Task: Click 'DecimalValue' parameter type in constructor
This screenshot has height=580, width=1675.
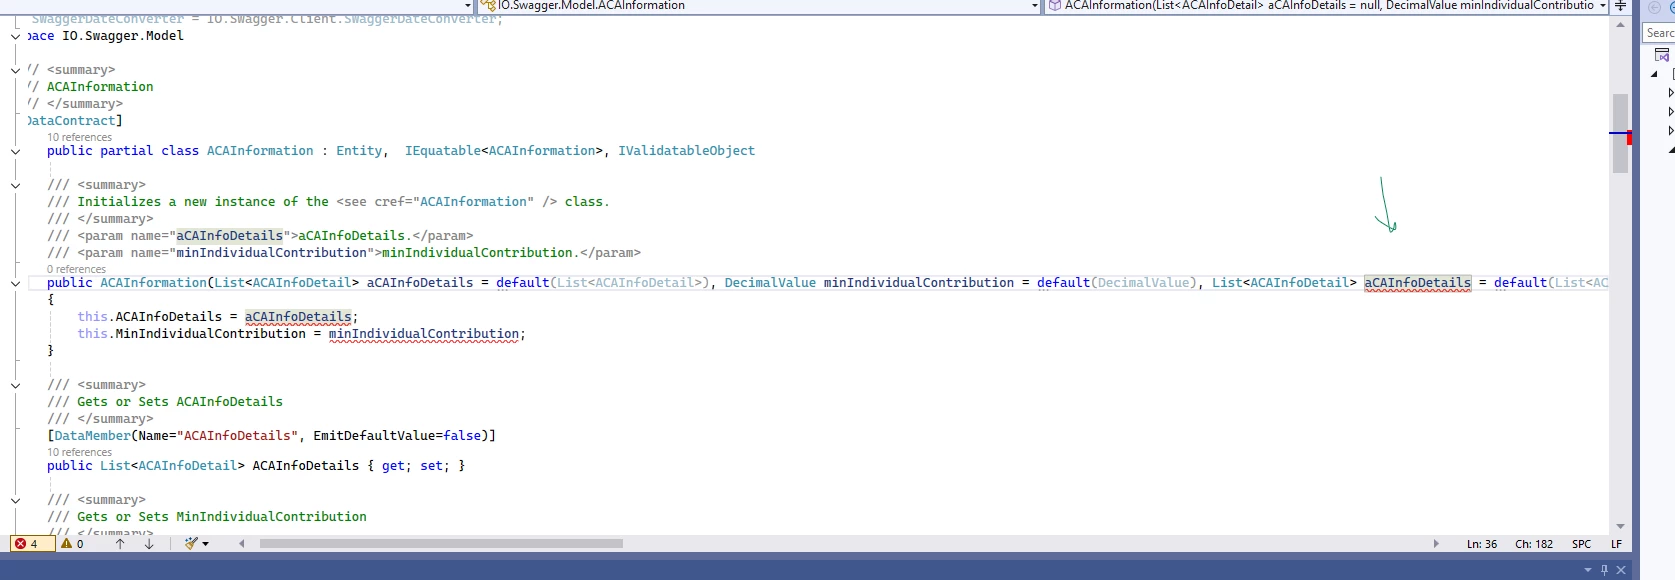Action: pyautogui.click(x=770, y=283)
